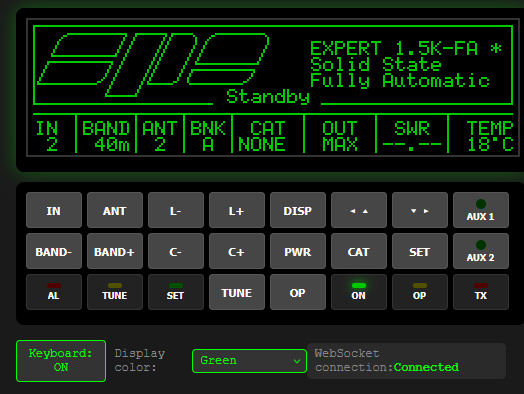This screenshot has width=524, height=394.
Task: Click the plain OP operate button
Action: (x=298, y=292)
